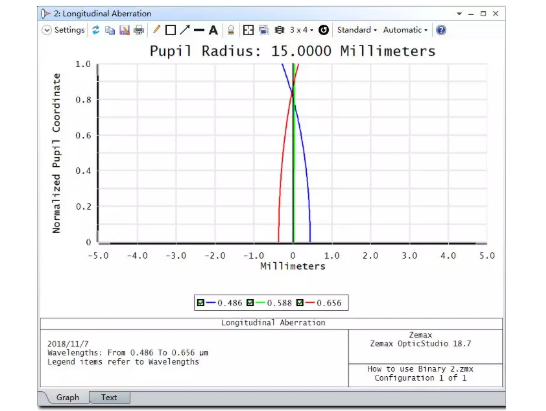Toggle the 0.656 wavelength legend checkbox
Screen dimensions: 546x411
[300, 303]
